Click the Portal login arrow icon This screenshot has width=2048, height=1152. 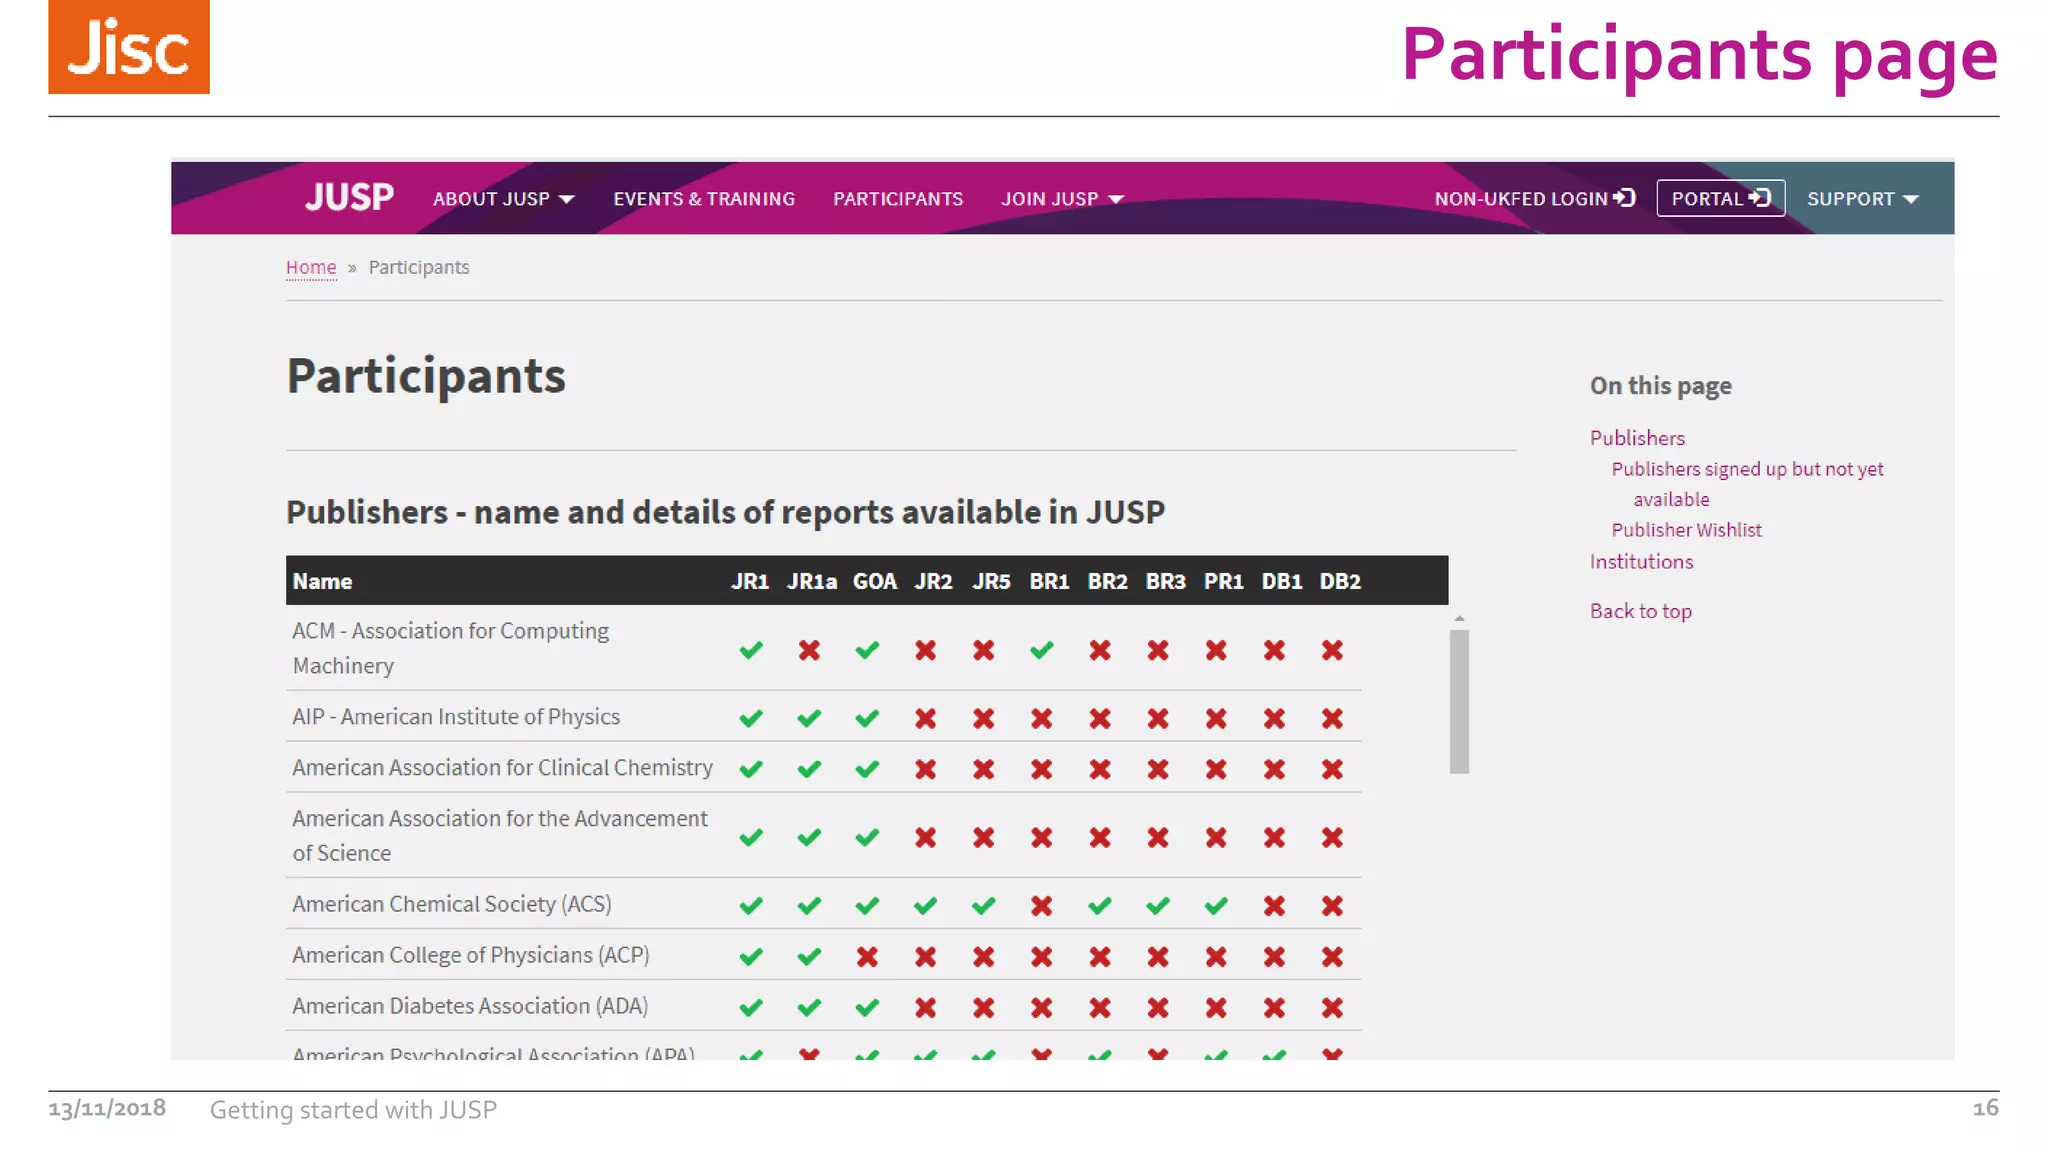pos(1761,198)
